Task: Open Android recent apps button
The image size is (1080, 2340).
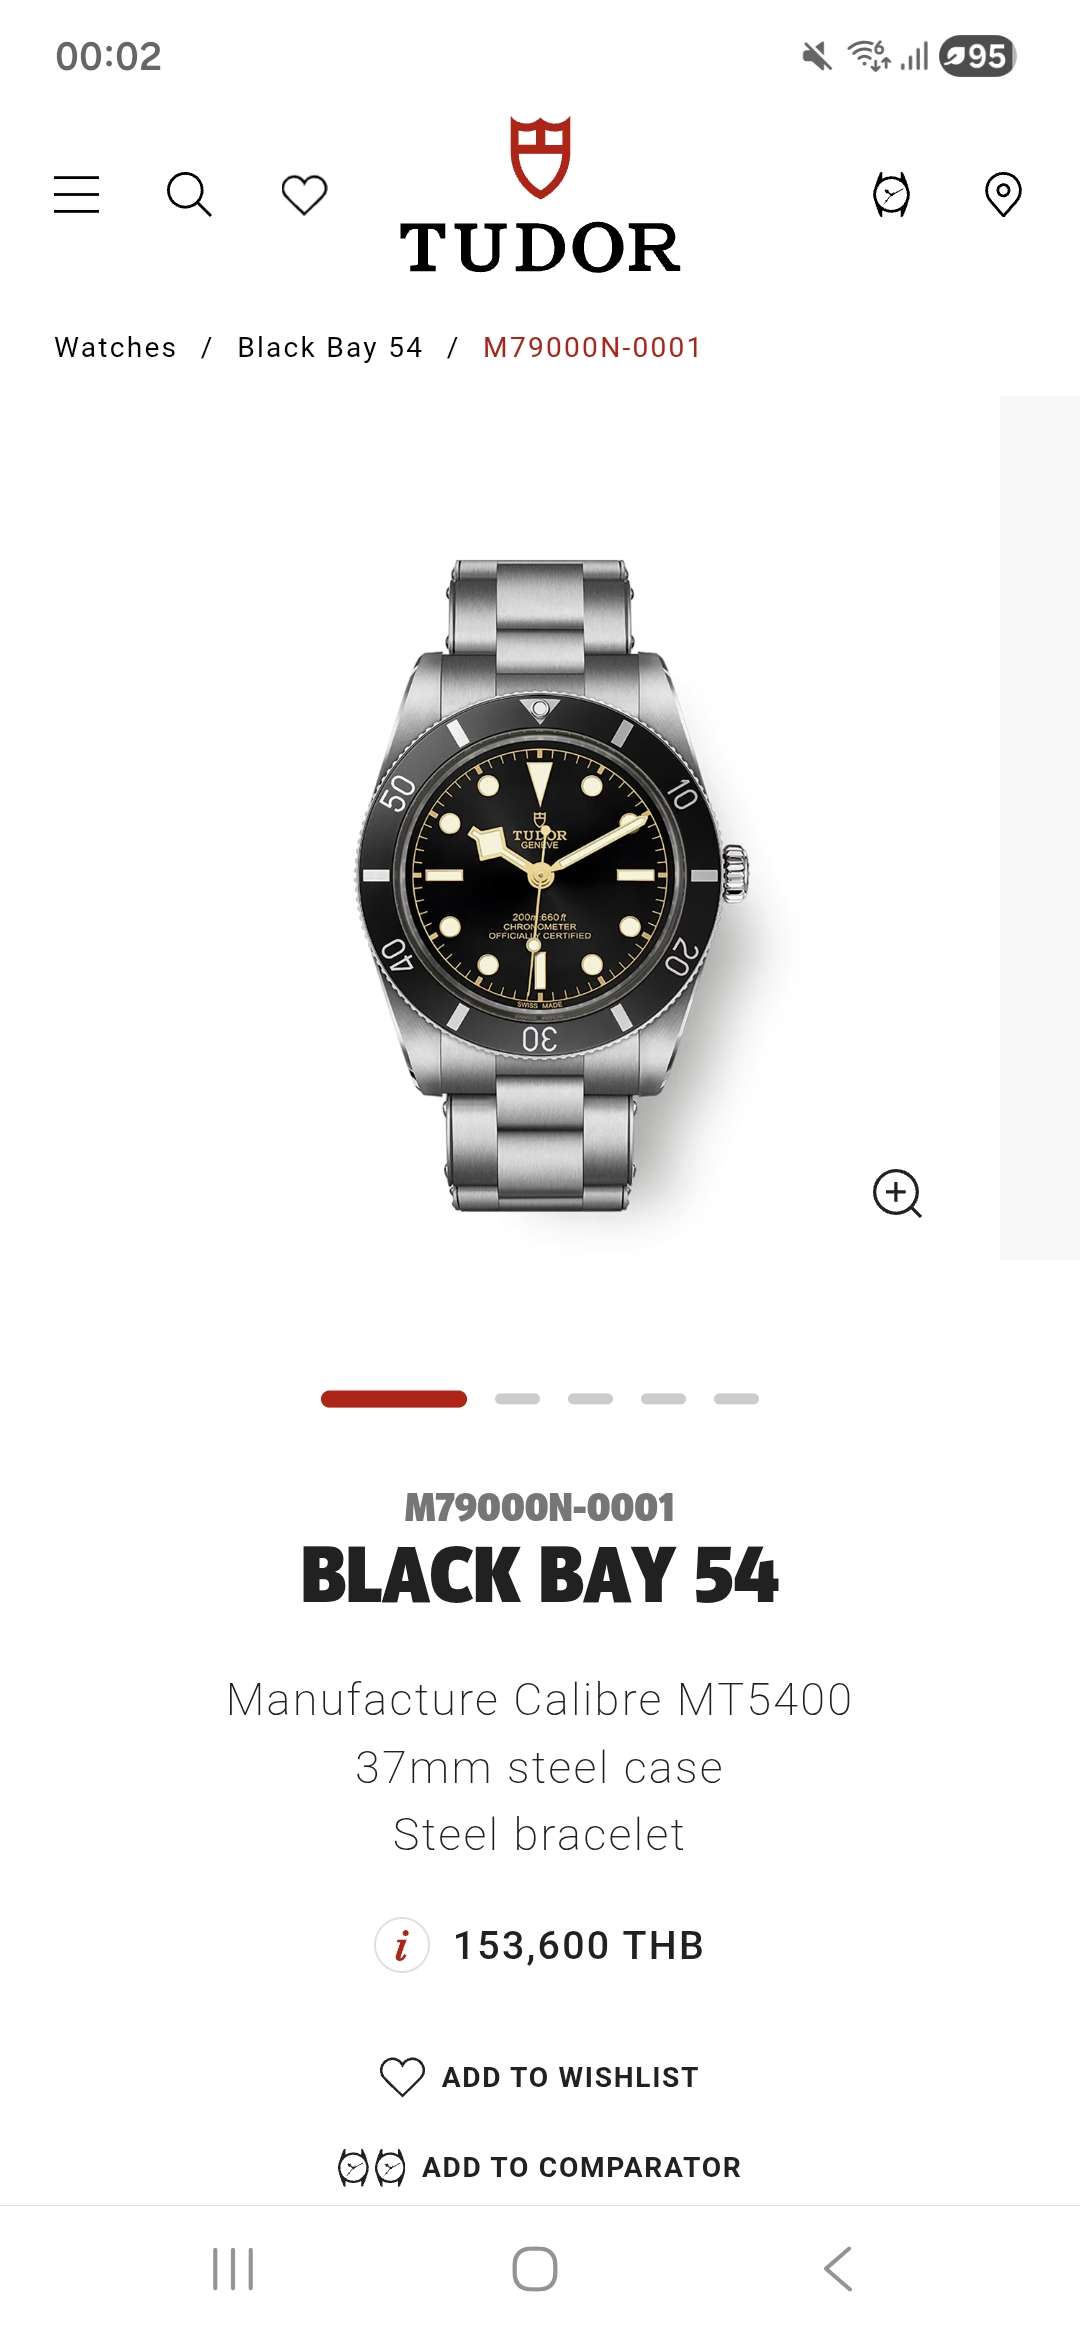Action: tap(233, 2268)
